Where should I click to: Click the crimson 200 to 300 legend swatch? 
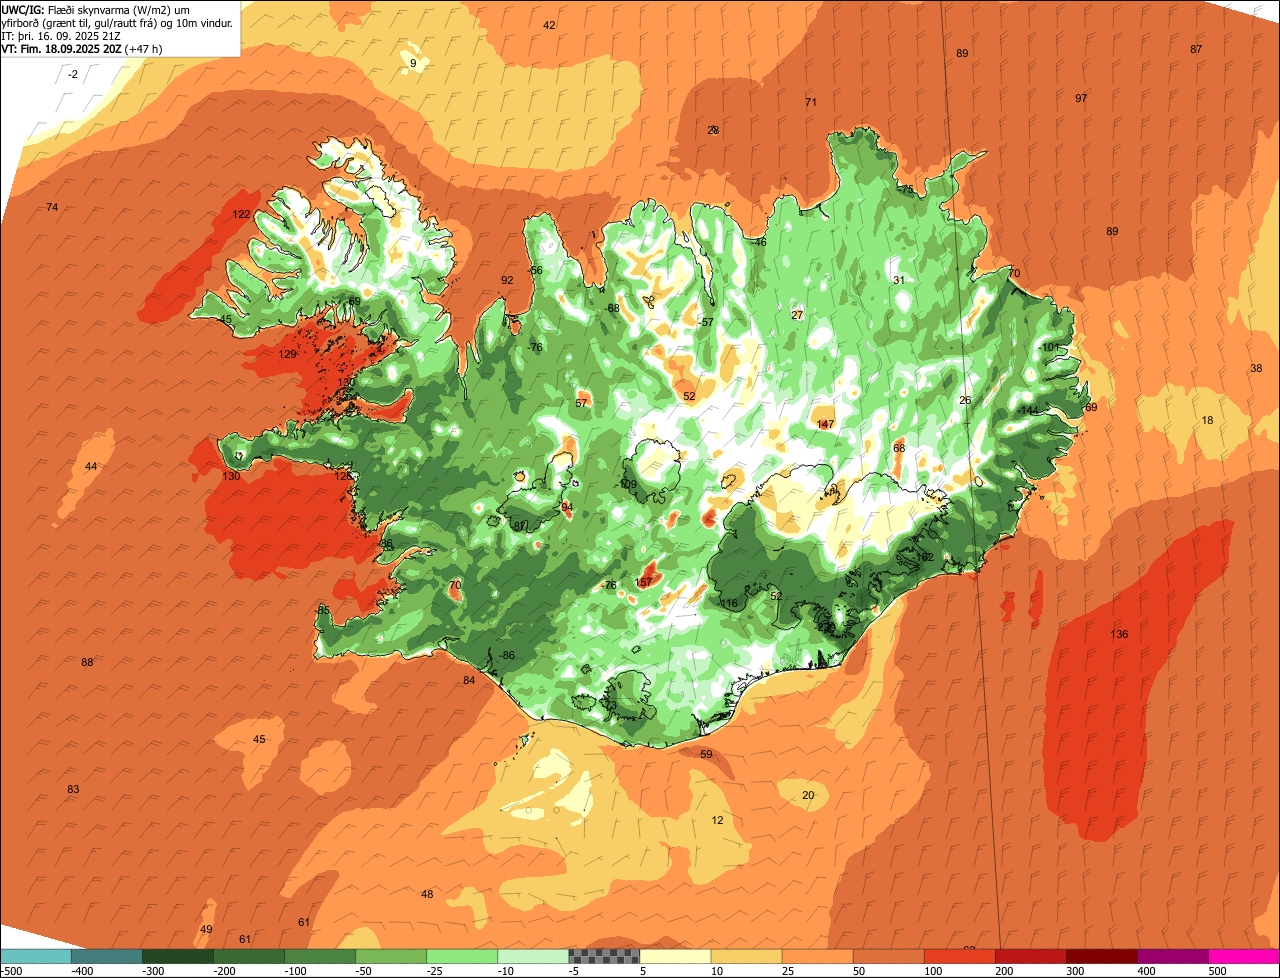1031,956
